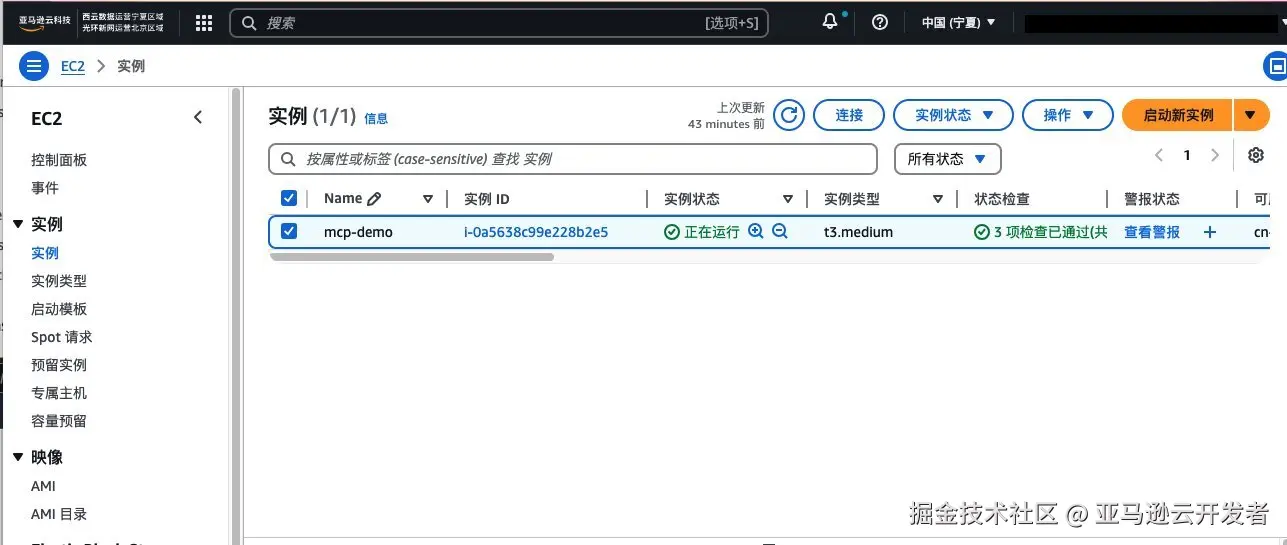Click the mcp-demo name cell
Image resolution: width=1287 pixels, height=545 pixels.
[x=358, y=232]
